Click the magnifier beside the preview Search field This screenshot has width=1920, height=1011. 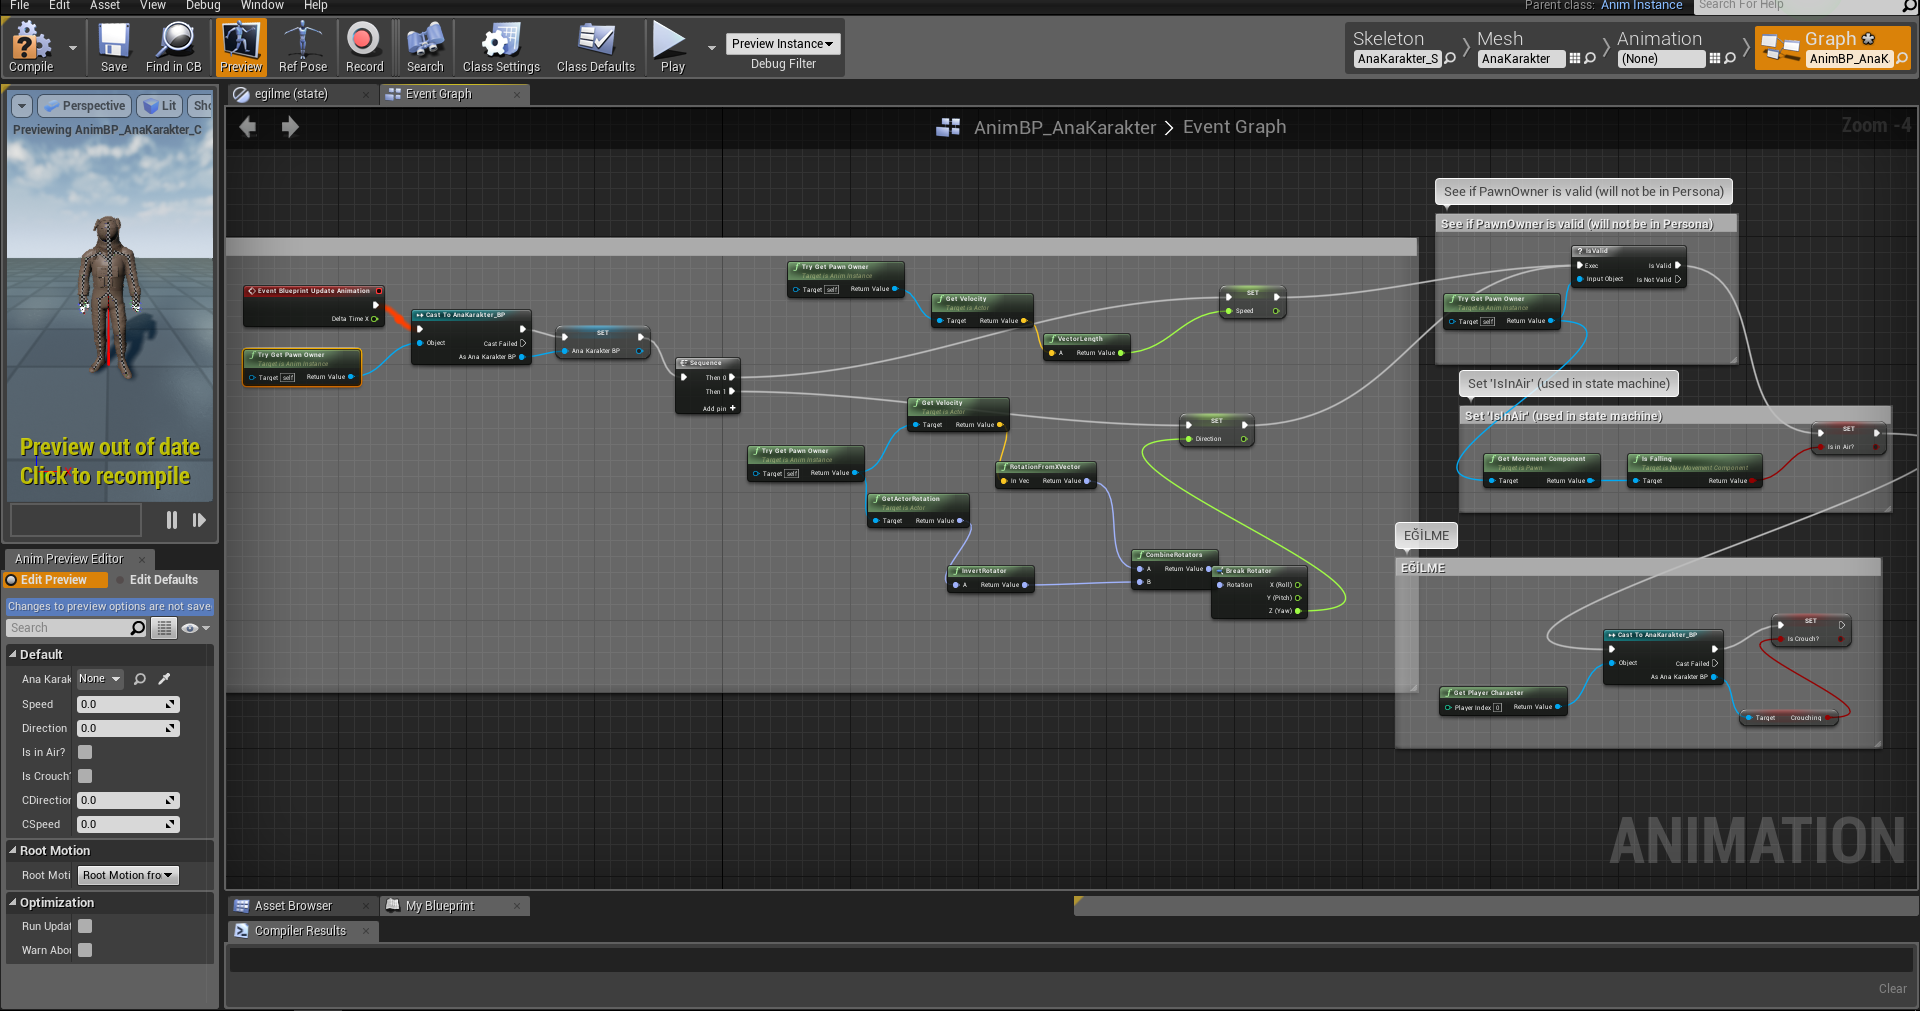tap(138, 628)
